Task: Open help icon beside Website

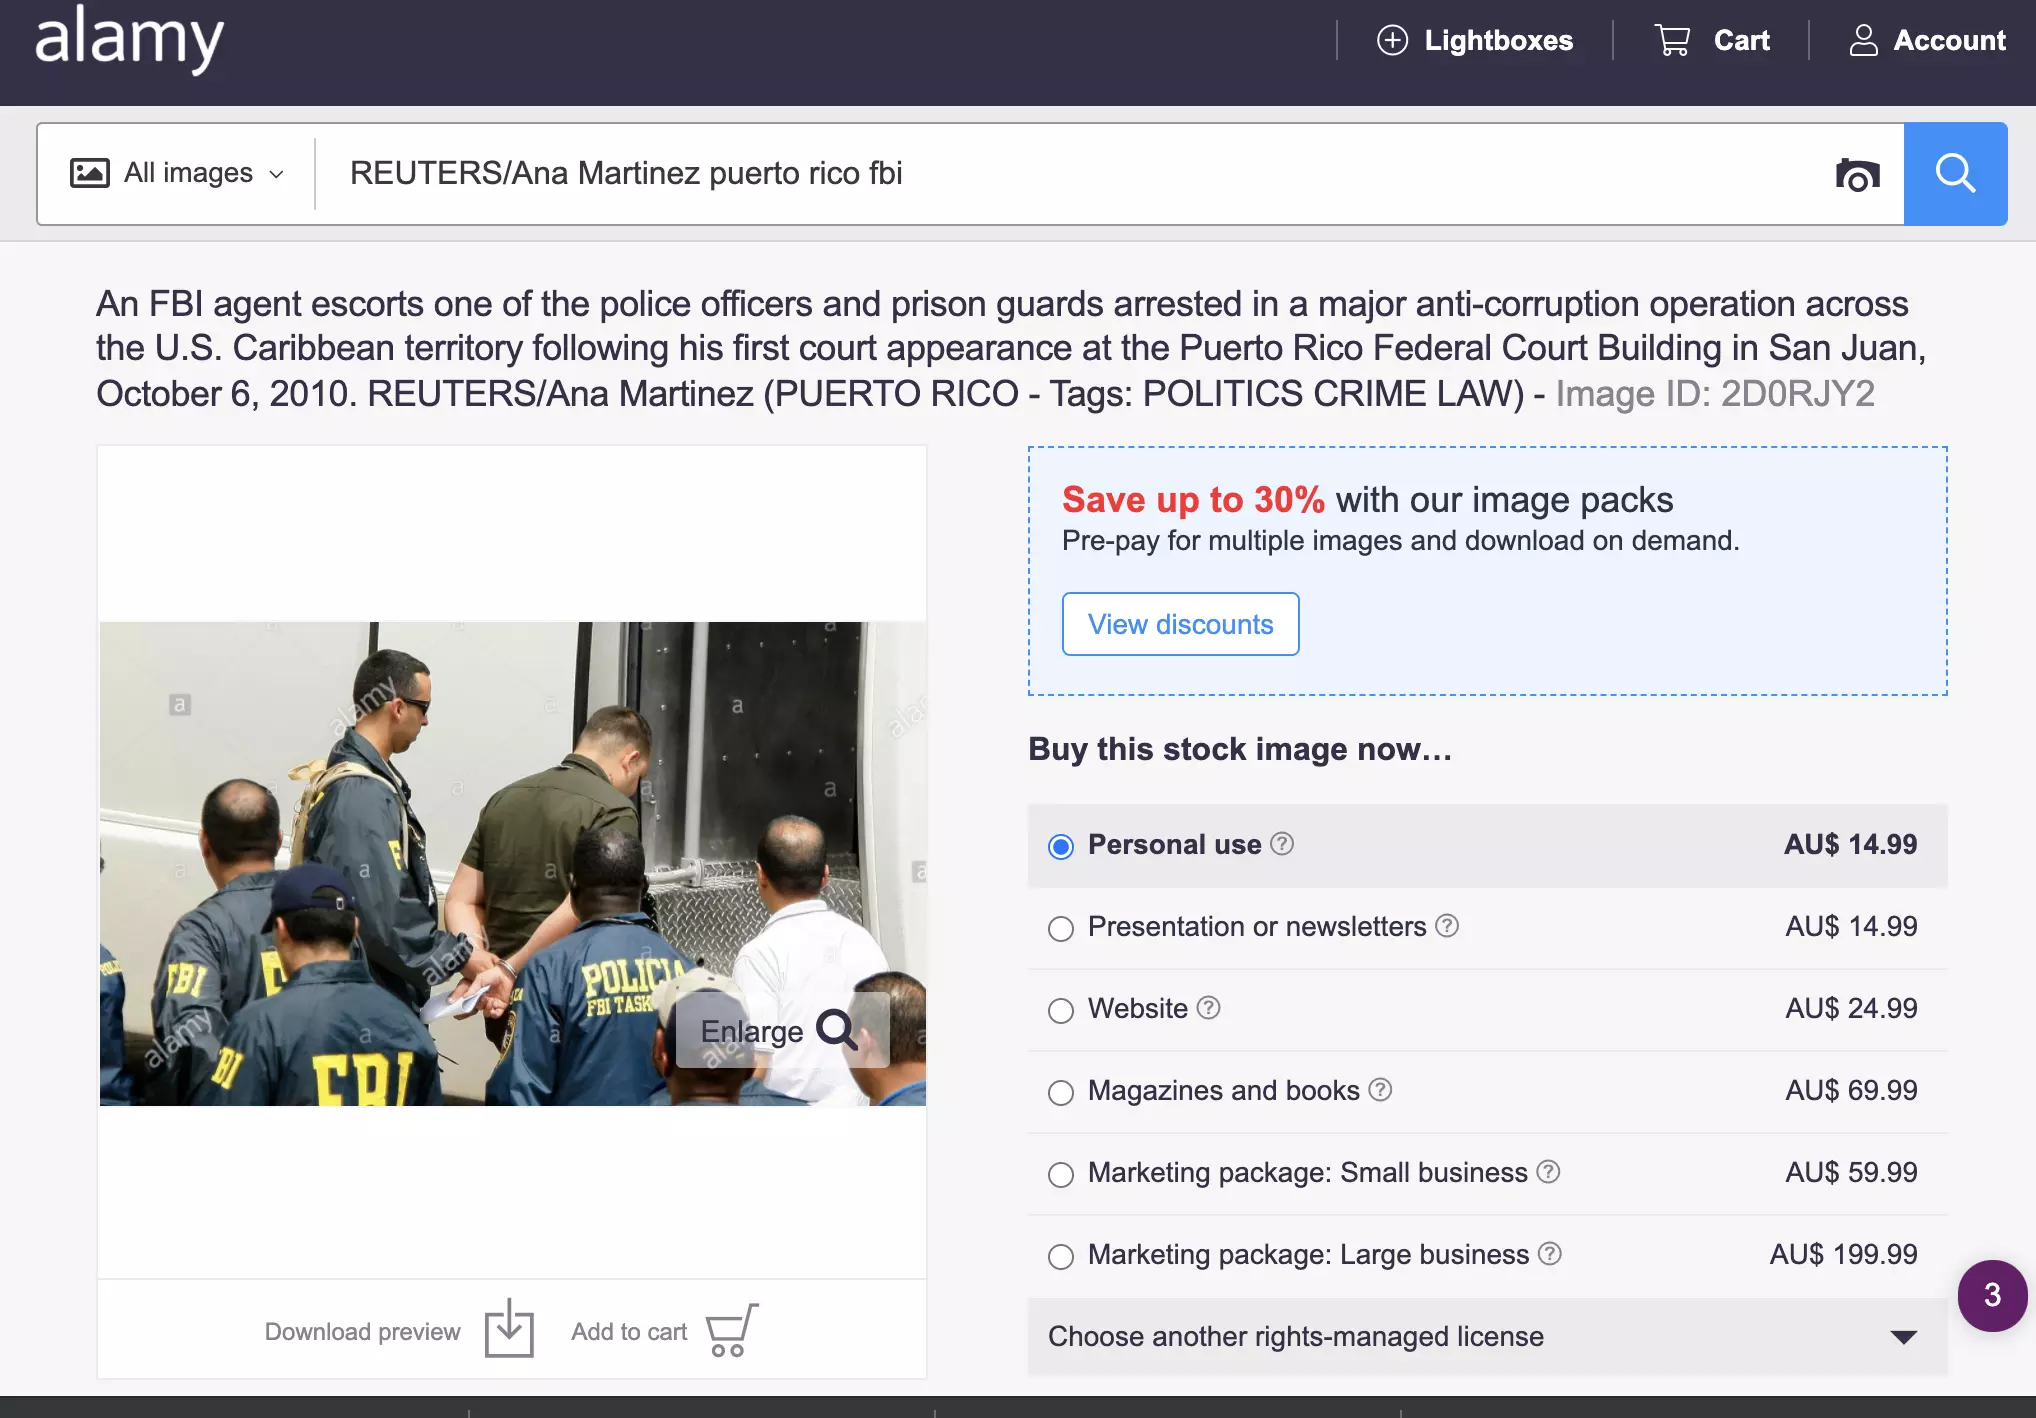Action: pyautogui.click(x=1209, y=1008)
